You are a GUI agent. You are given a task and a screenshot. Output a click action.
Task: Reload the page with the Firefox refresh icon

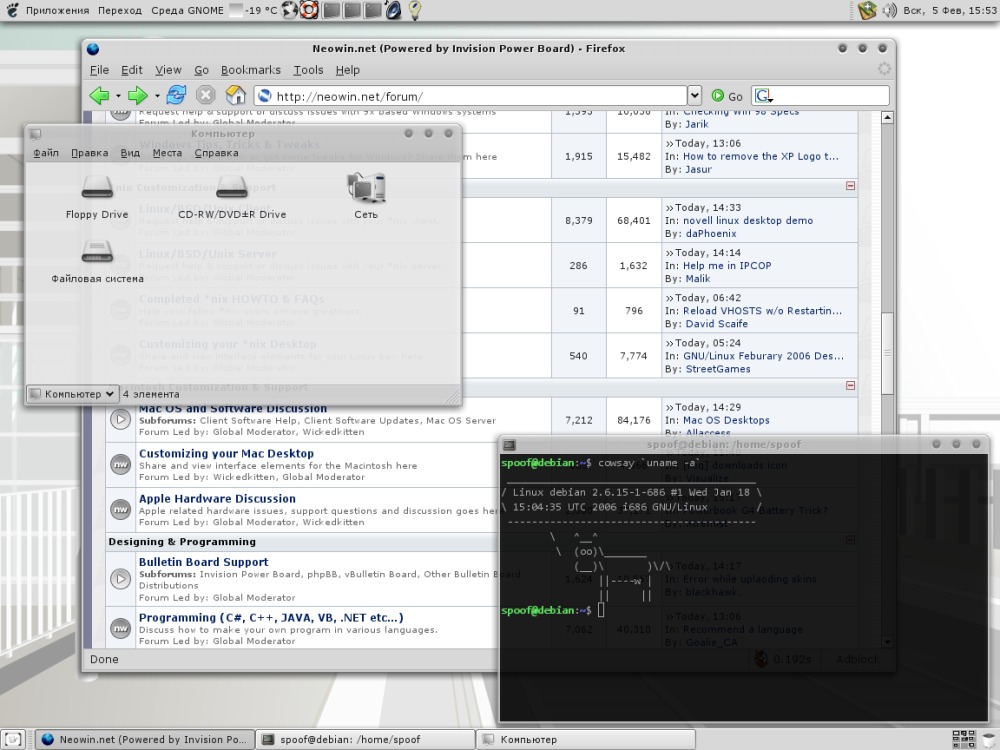pyautogui.click(x=176, y=95)
